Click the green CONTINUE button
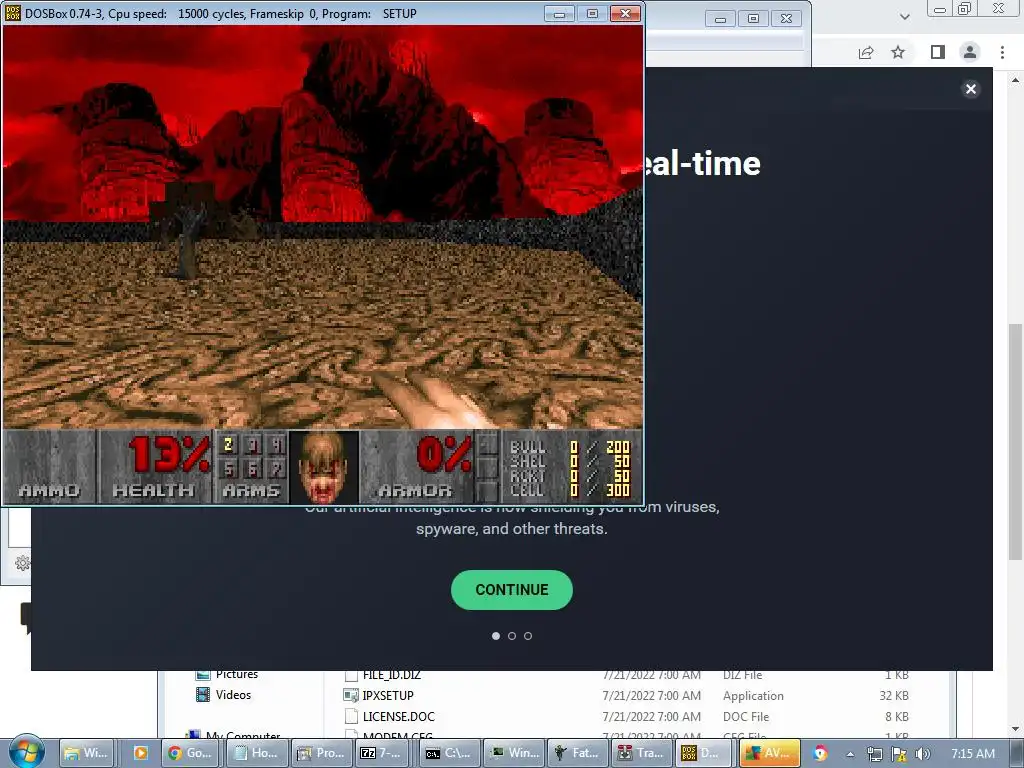 click(512, 590)
